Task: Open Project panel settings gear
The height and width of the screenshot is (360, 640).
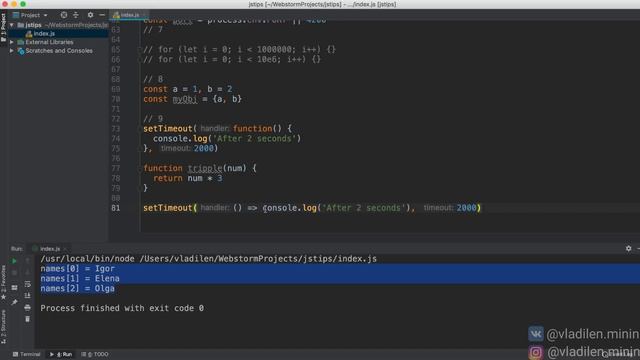Action: coord(90,15)
